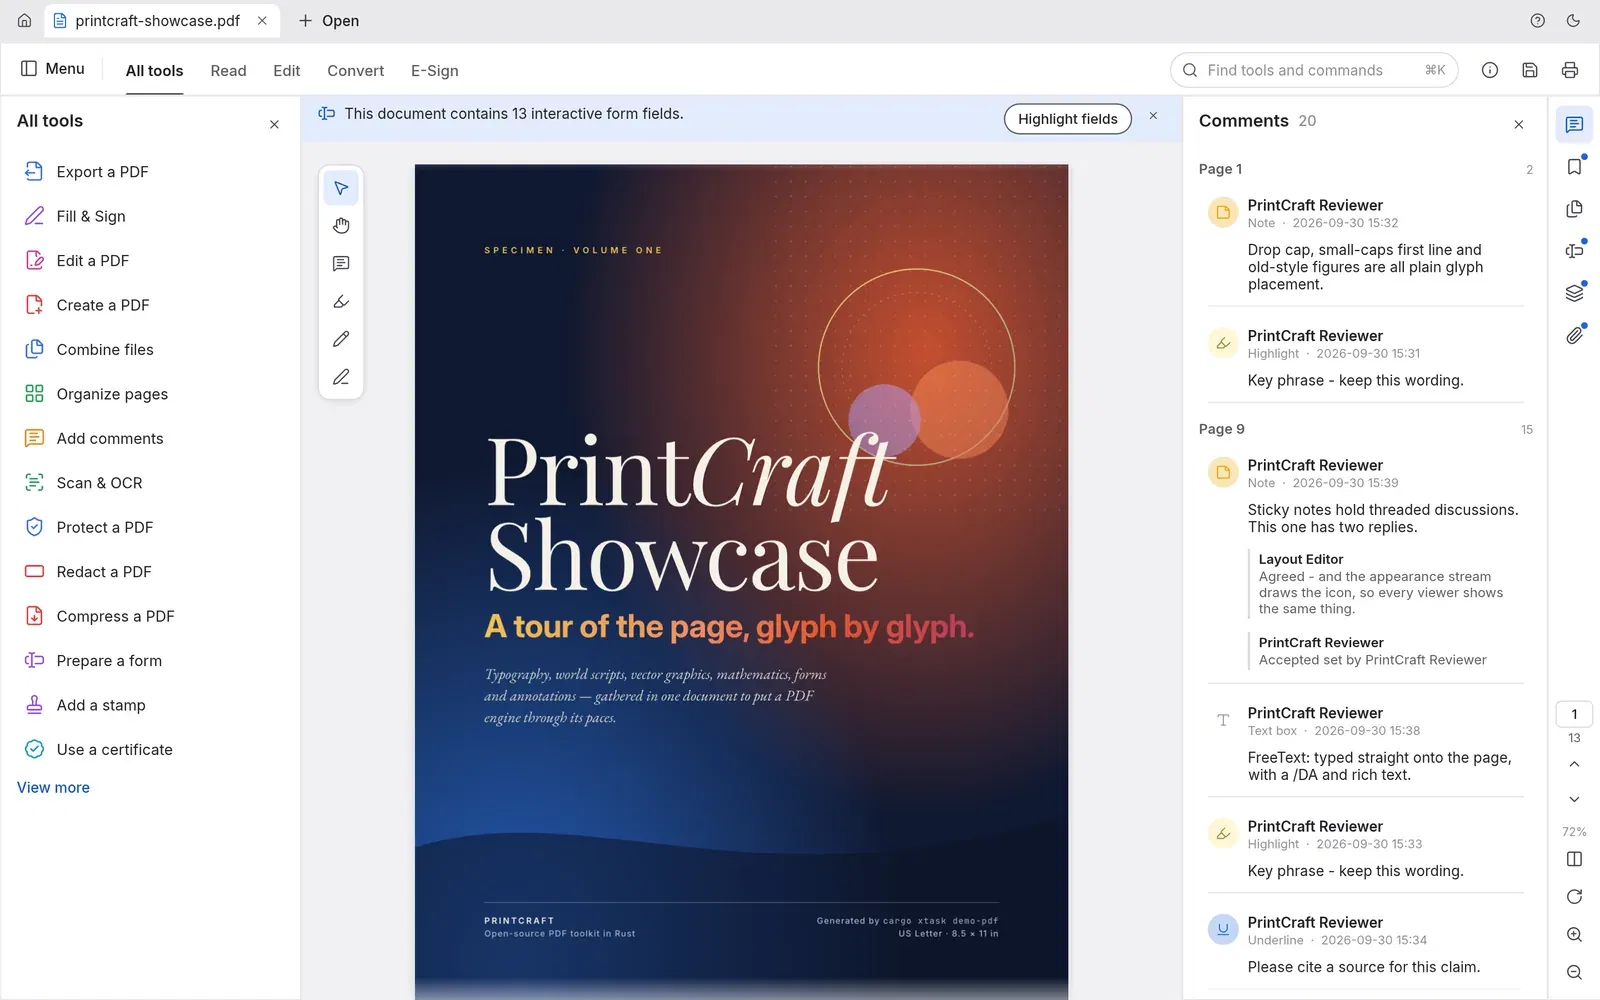Zoom out of the document
The width and height of the screenshot is (1600, 1000).
pos(1574,972)
